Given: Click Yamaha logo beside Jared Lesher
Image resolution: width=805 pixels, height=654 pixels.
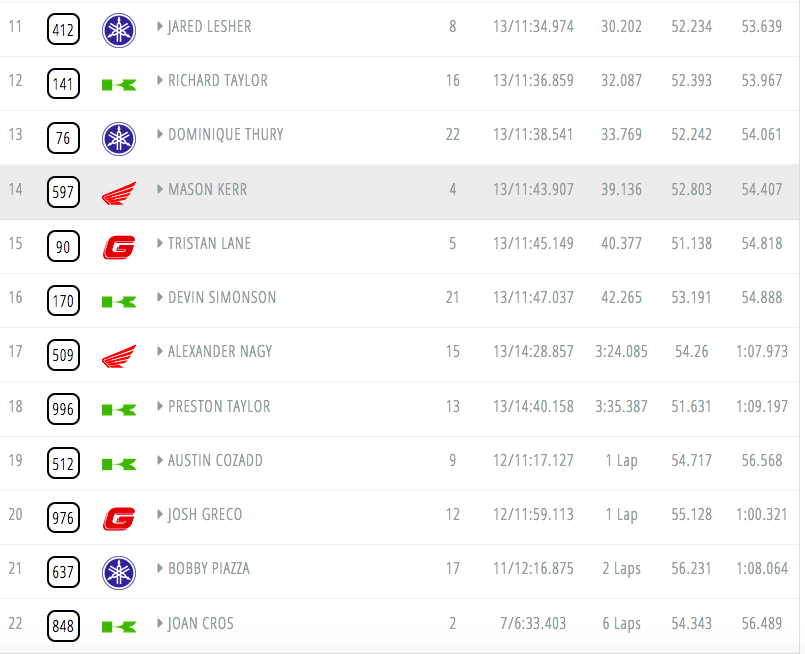Looking at the screenshot, I should 119,30.
